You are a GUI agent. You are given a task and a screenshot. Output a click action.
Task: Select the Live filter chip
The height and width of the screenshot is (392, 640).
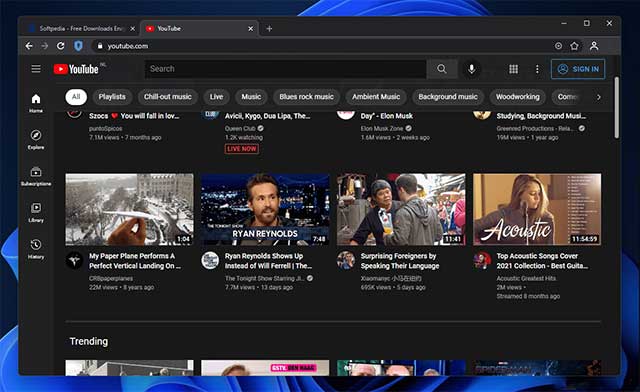[216, 97]
